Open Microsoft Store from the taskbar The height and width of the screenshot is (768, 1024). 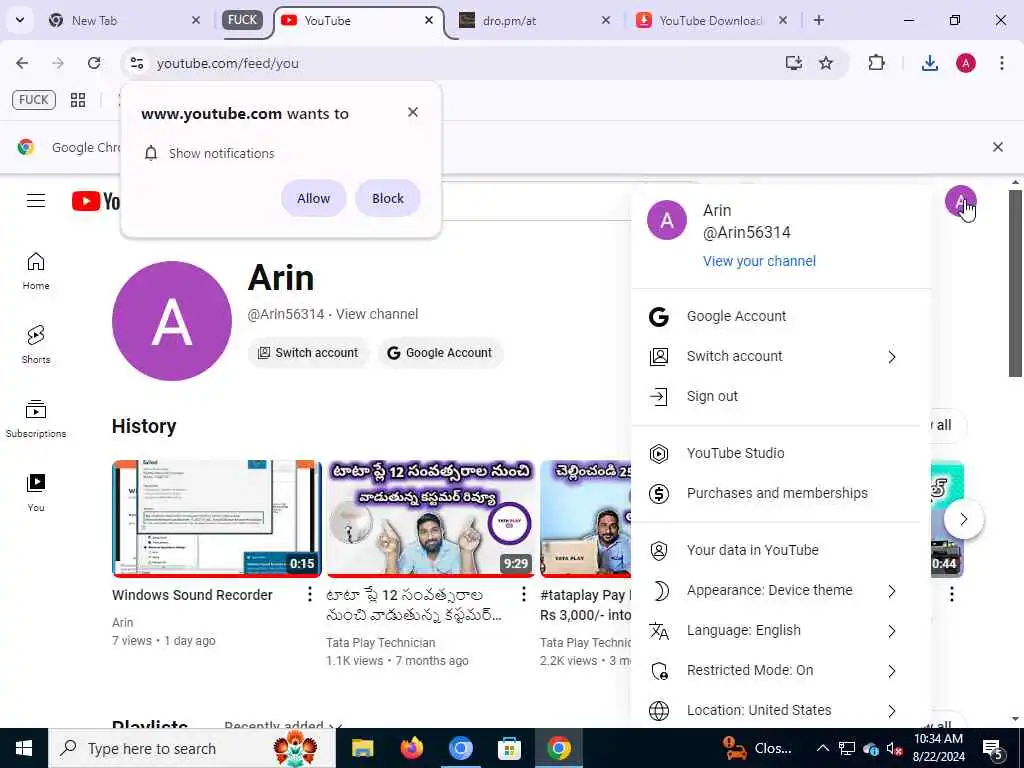[509, 748]
